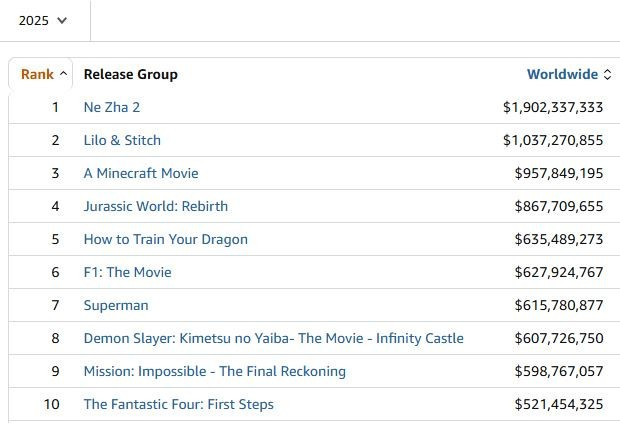Open How to Train Your Dragon link
Viewport: 620px width, 423px height.
point(166,239)
